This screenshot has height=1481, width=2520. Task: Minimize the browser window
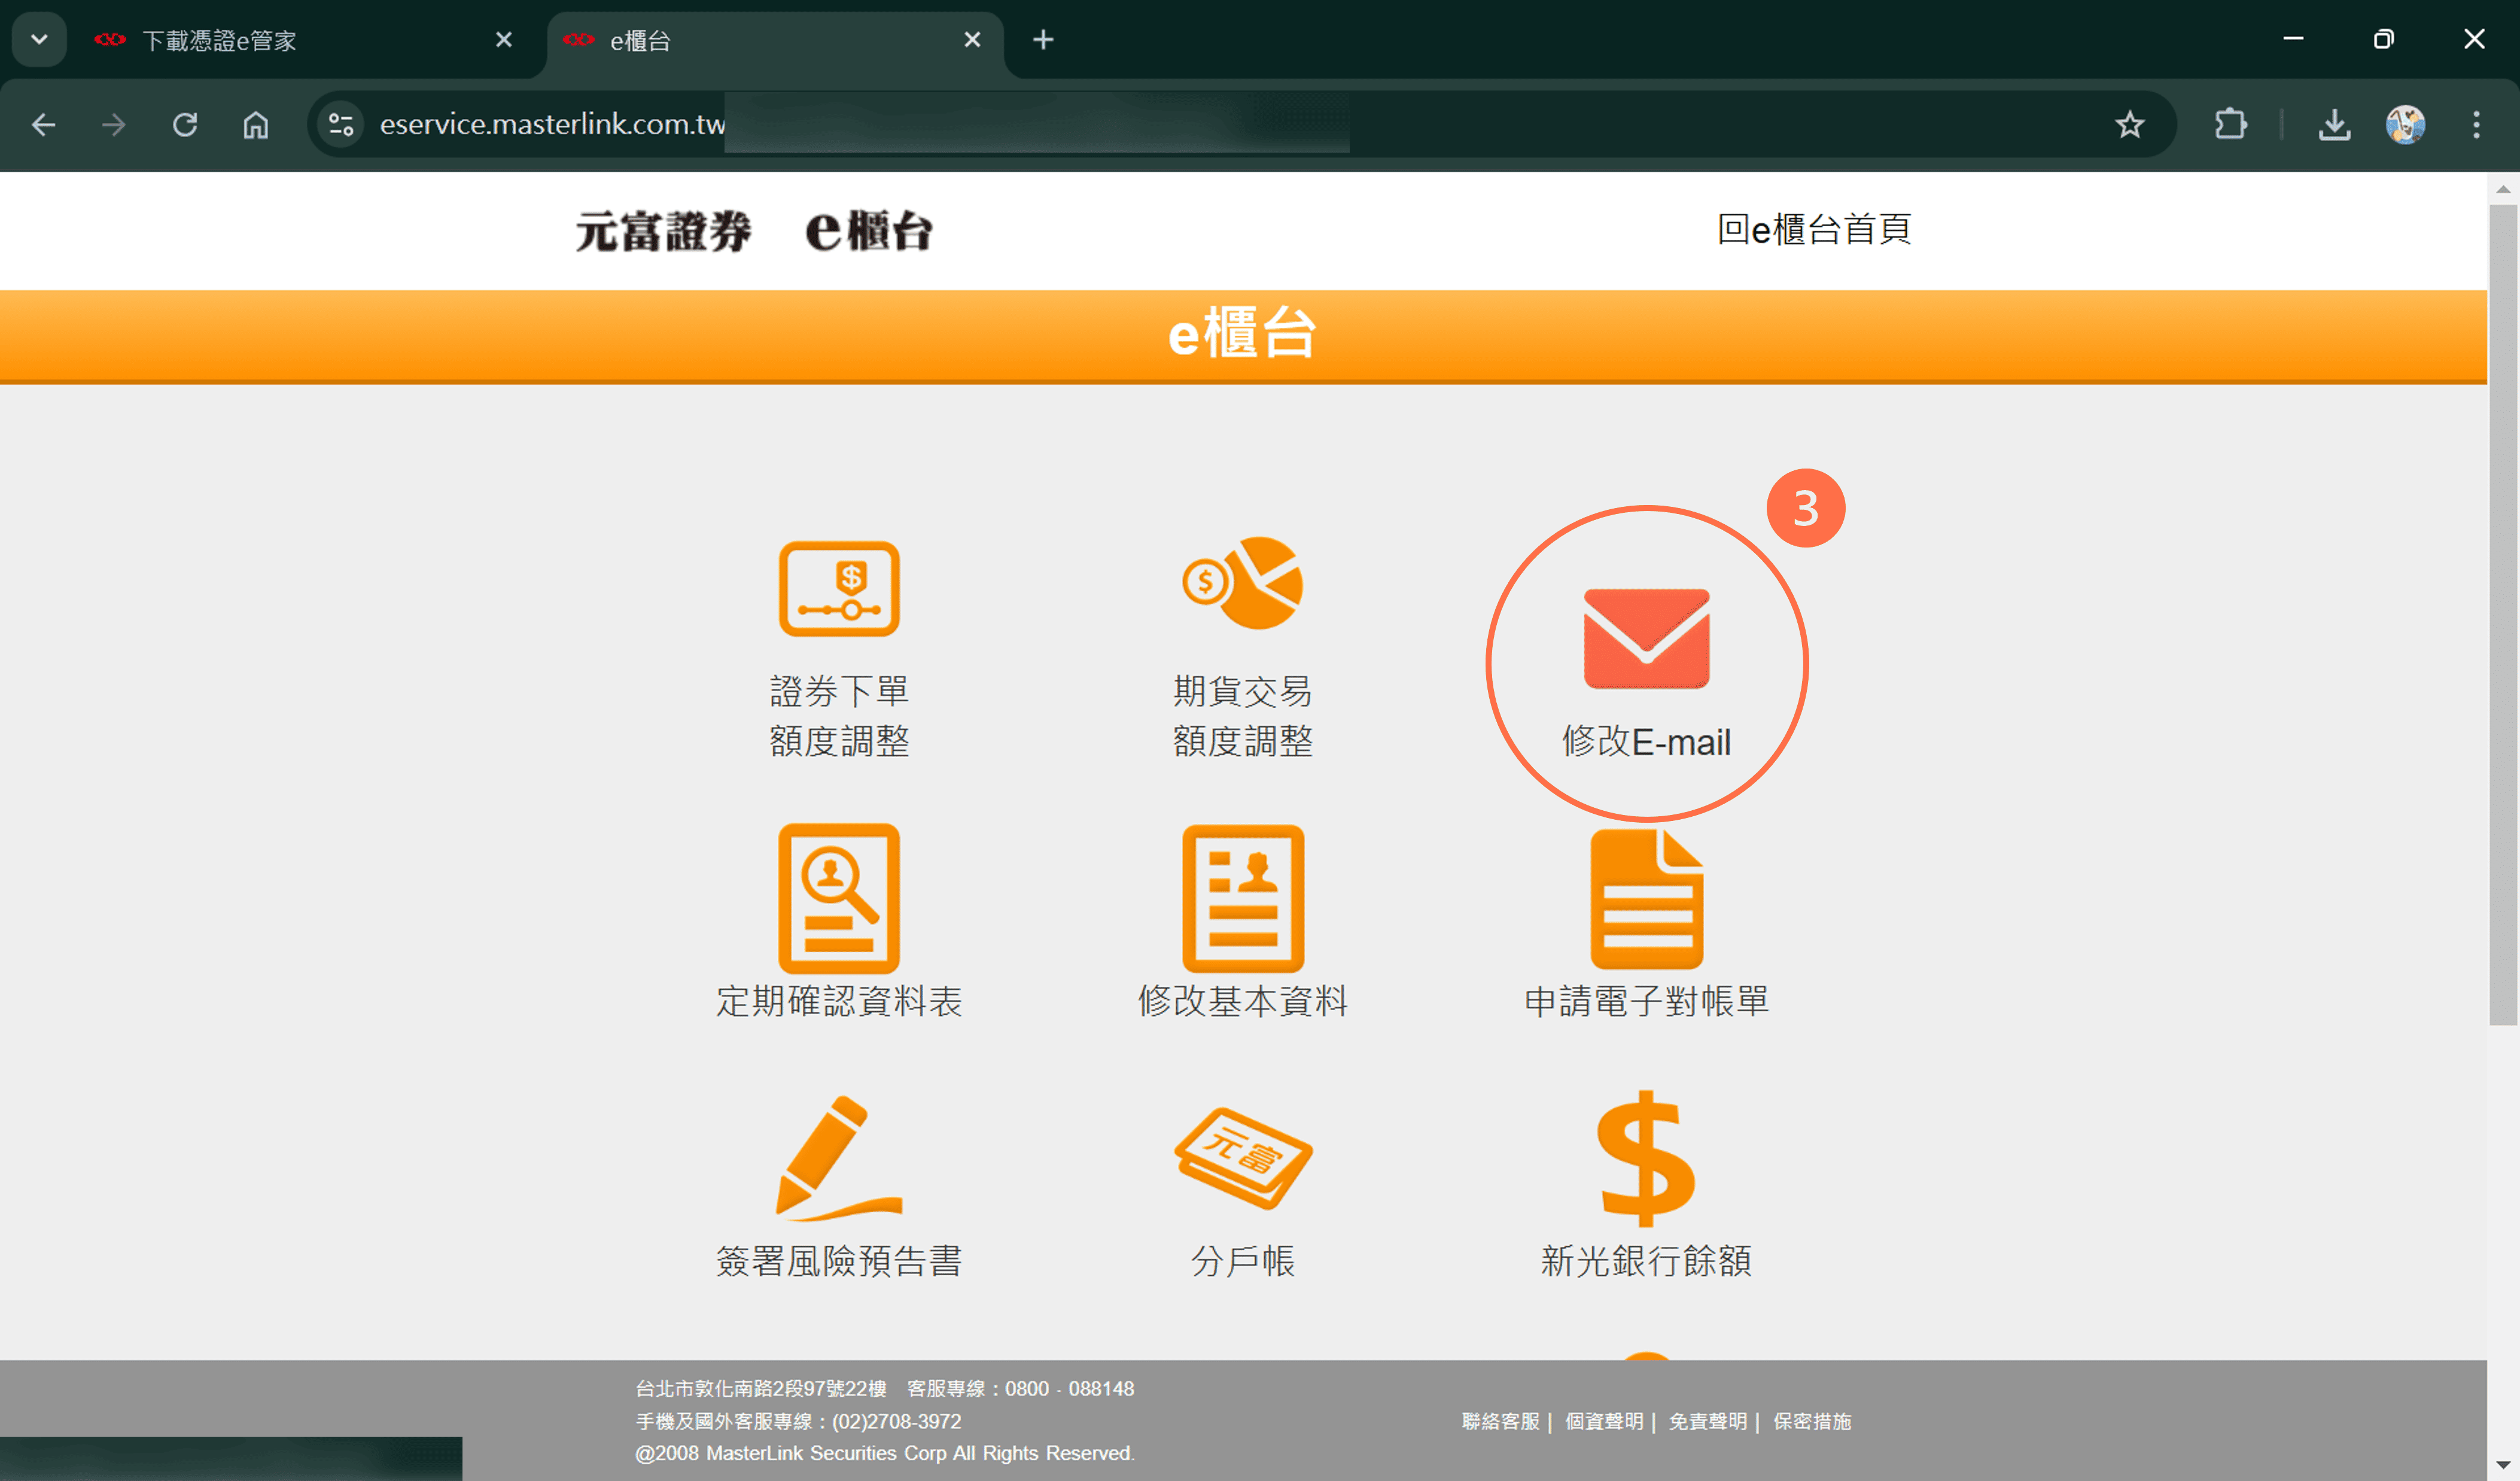tap(2293, 39)
